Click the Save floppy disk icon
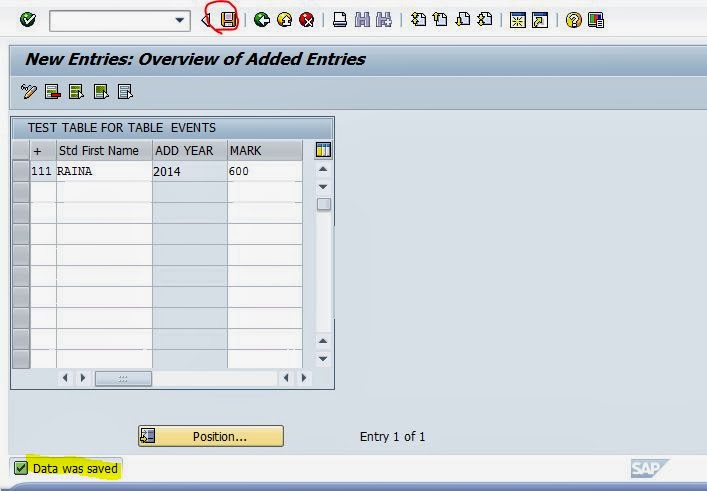Viewport: 707px width, 491px height. click(228, 20)
